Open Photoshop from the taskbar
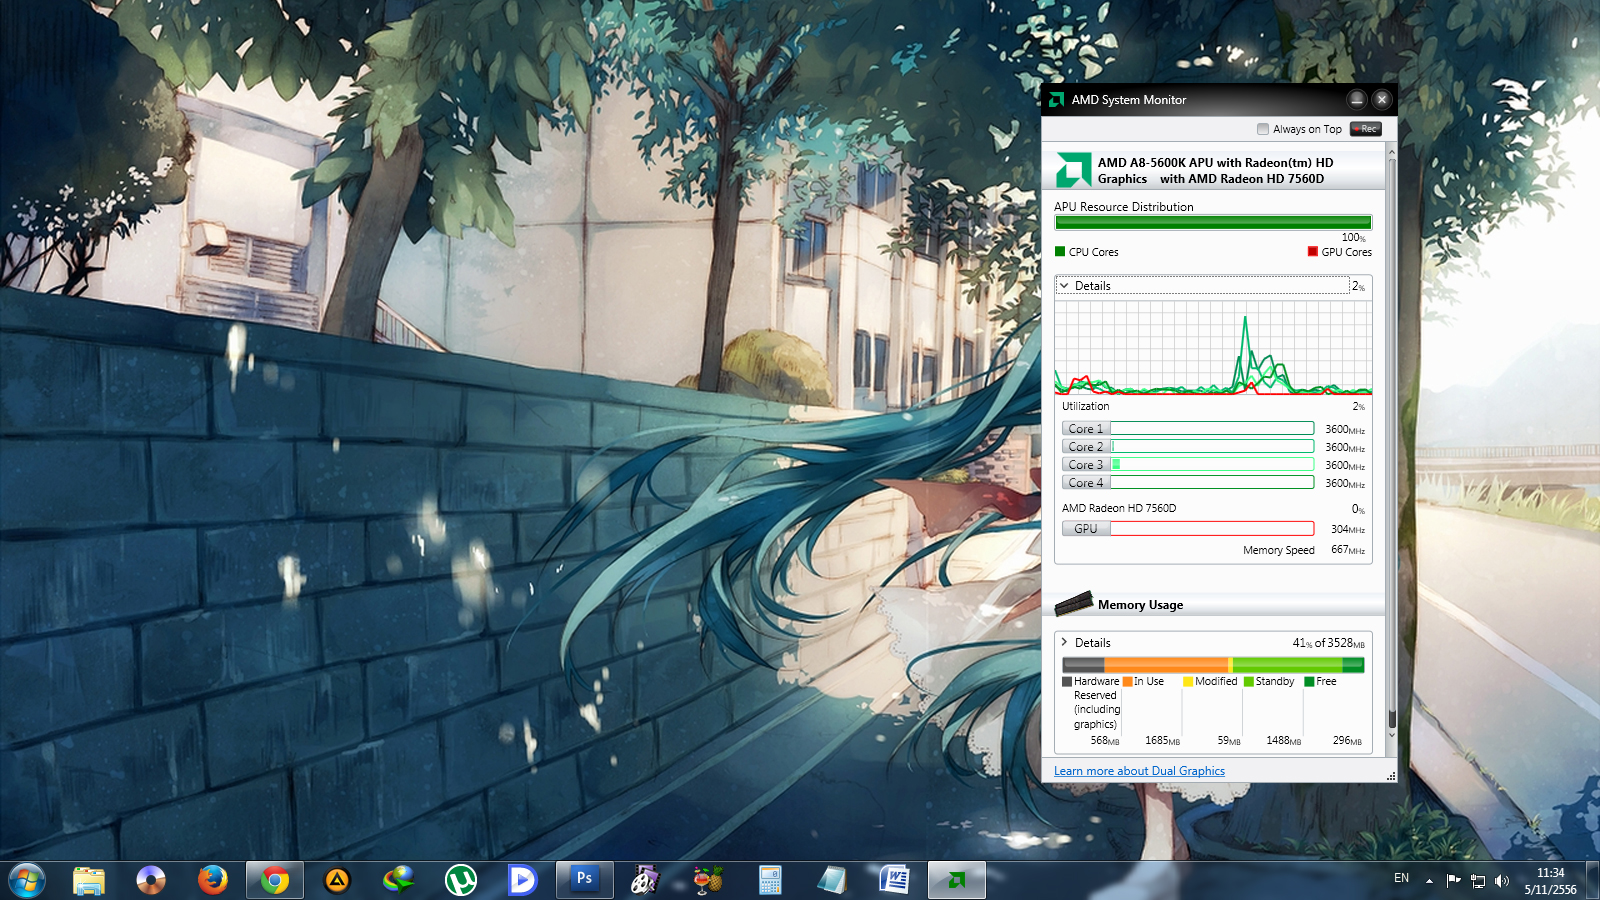The image size is (1600, 900). pos(584,880)
